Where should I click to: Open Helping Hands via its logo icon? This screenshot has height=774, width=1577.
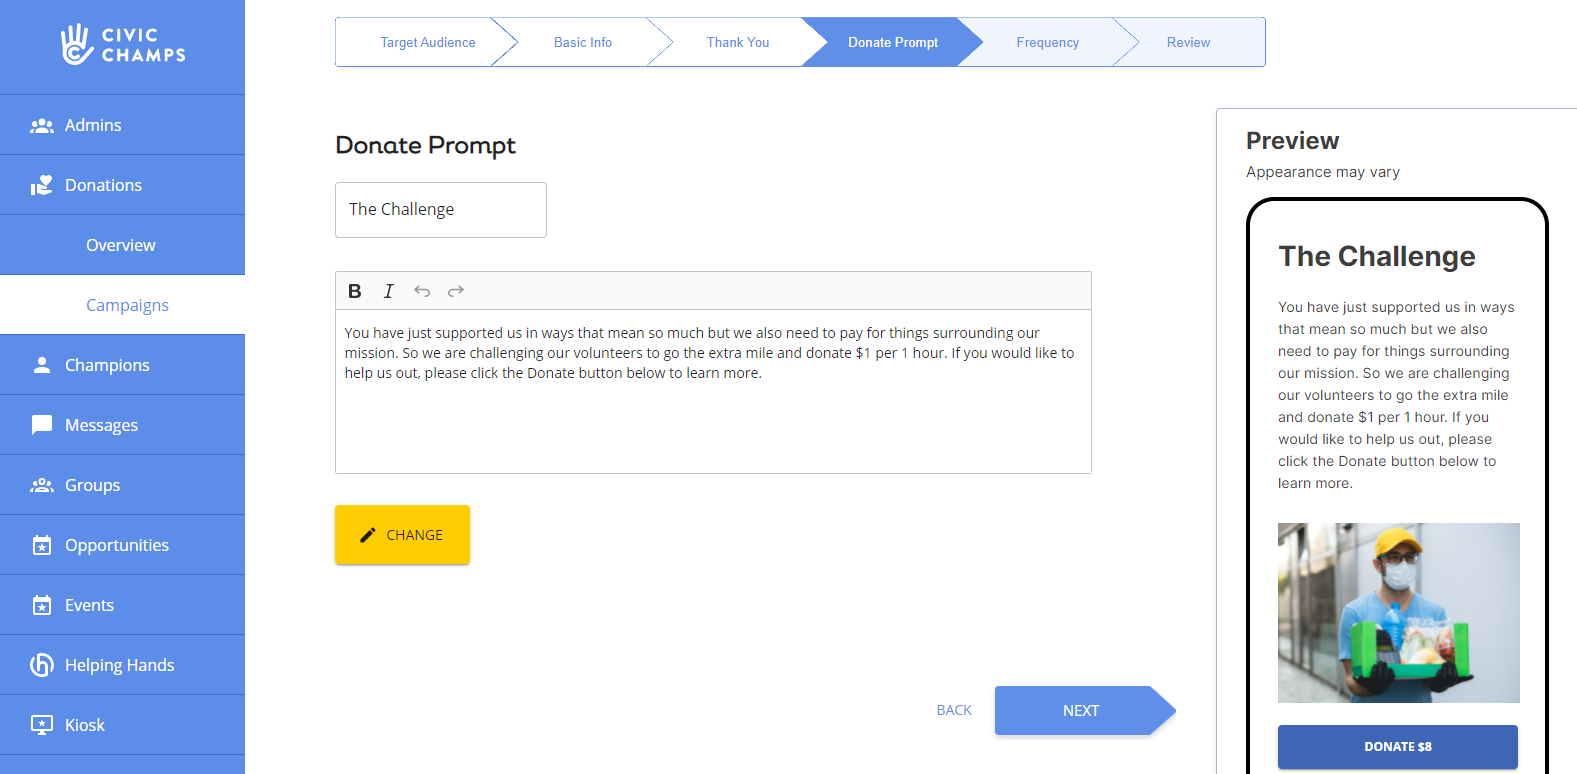(x=42, y=665)
